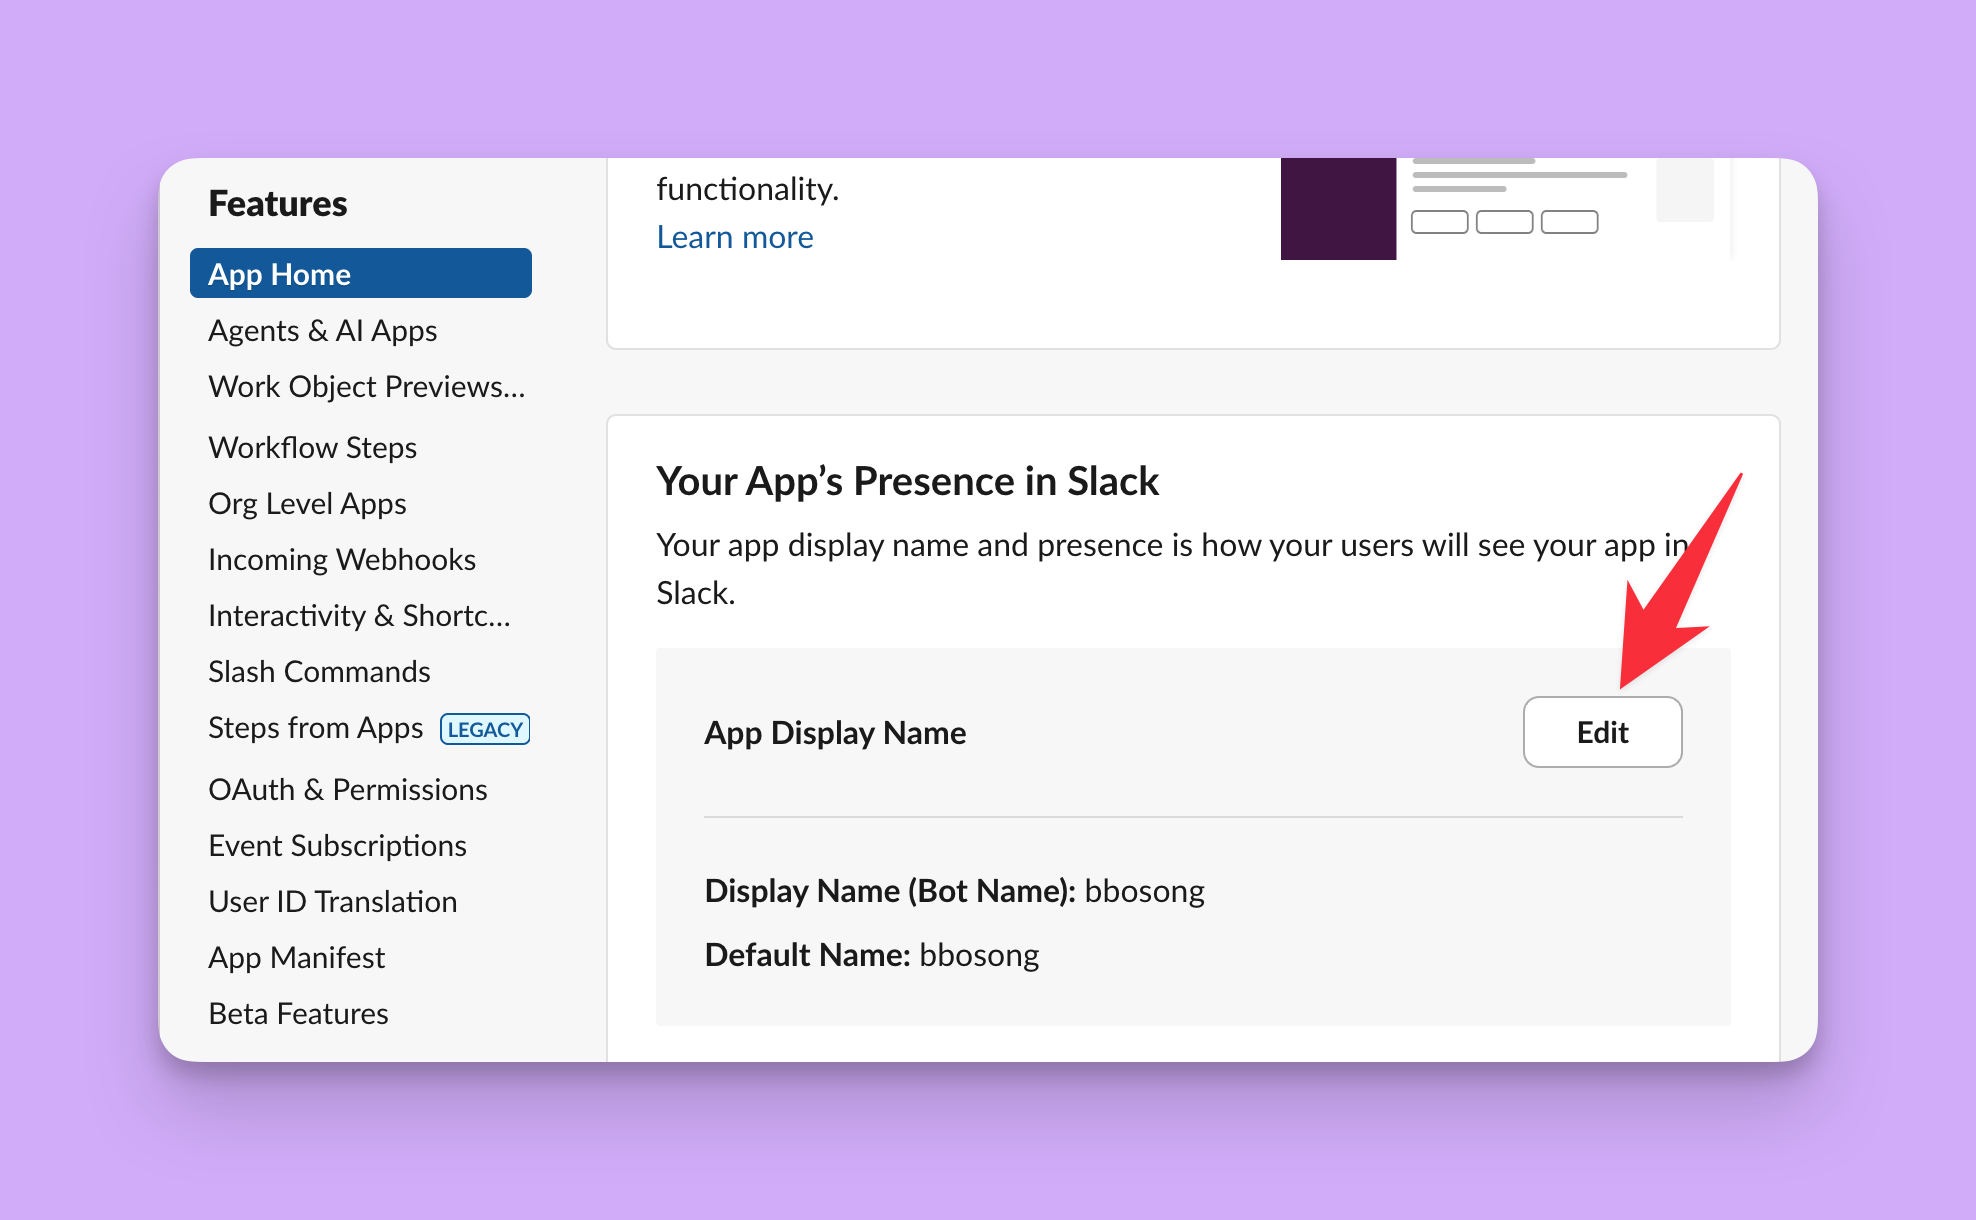The width and height of the screenshot is (1976, 1220).
Task: Open Work Object Previews in sidebar
Action: [x=366, y=386]
